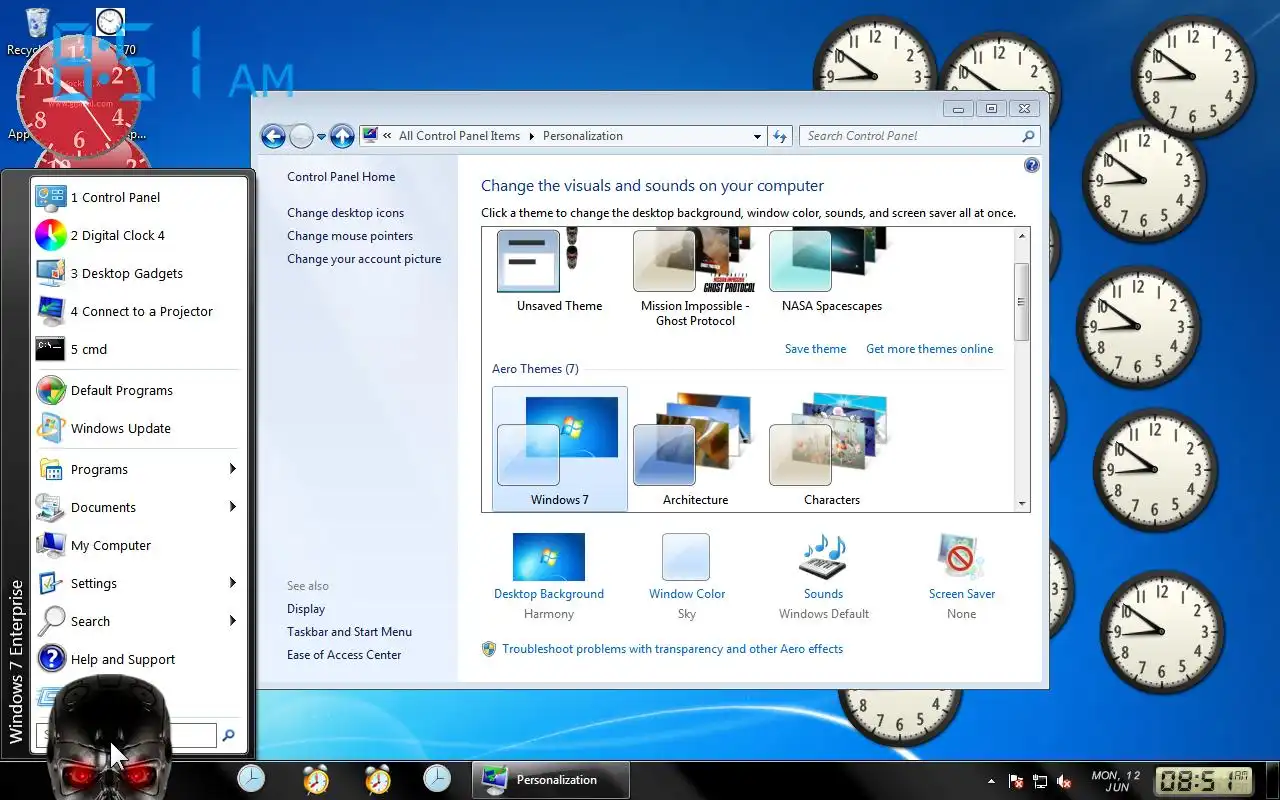This screenshot has width=1280, height=800.
Task: Open Help and Support
Action: click(140, 659)
